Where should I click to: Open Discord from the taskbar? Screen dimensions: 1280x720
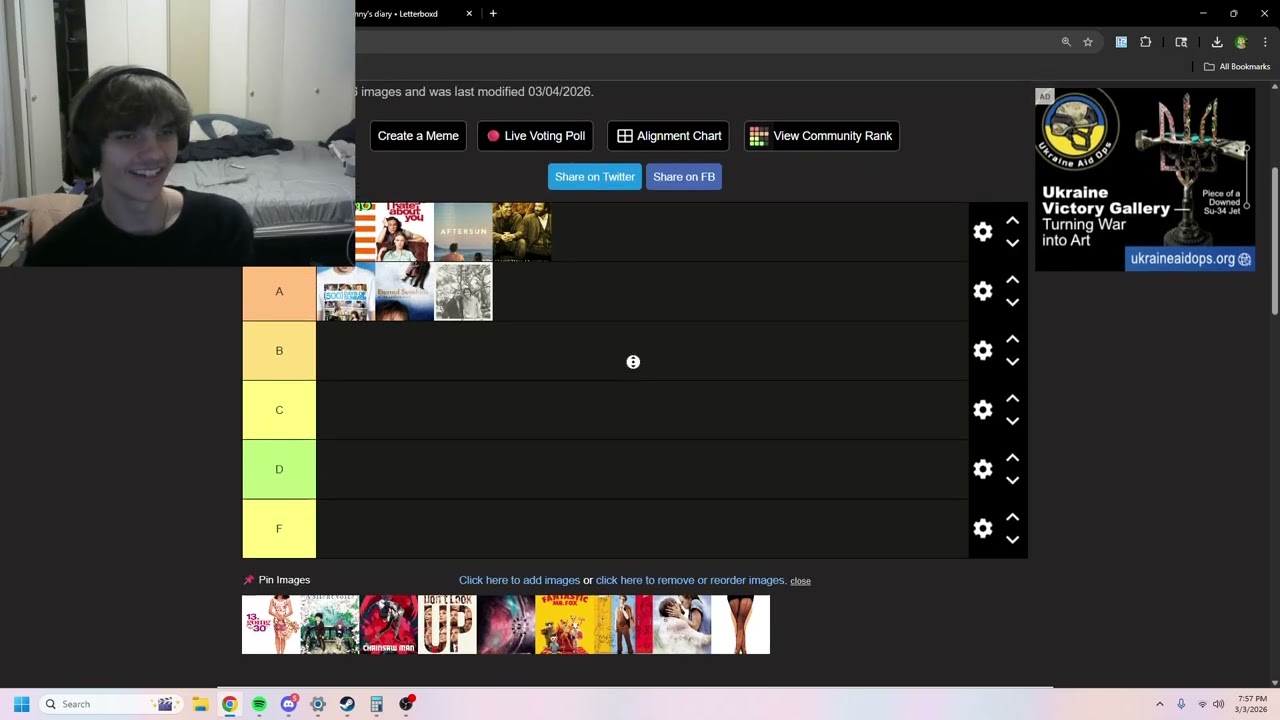click(289, 704)
